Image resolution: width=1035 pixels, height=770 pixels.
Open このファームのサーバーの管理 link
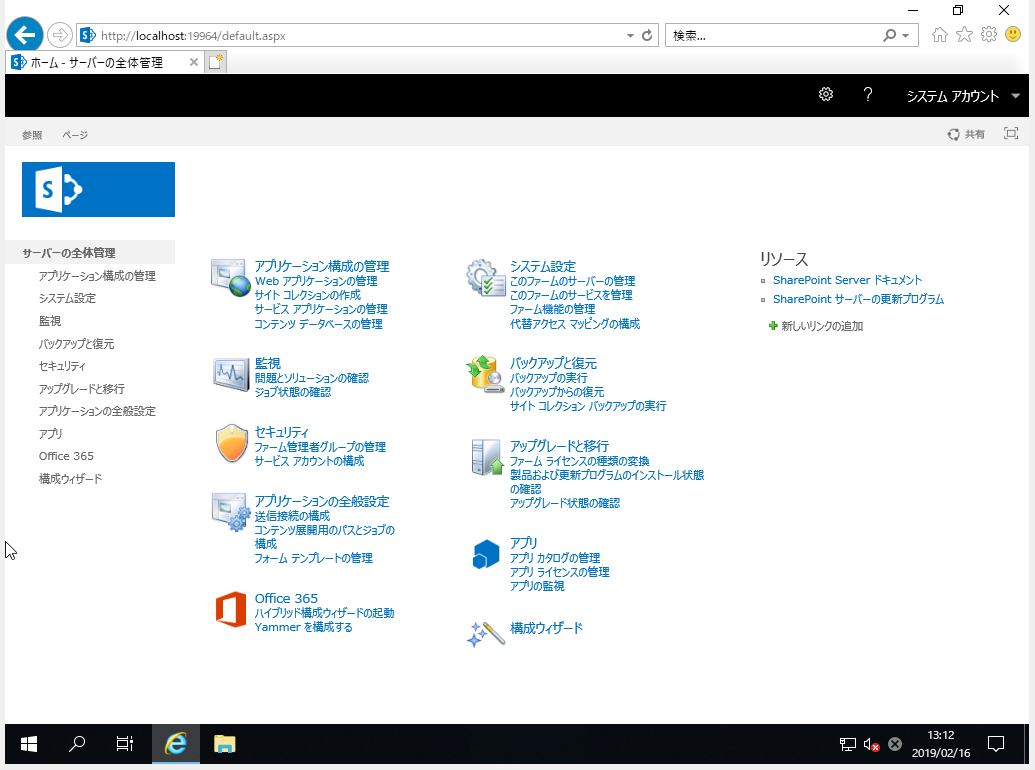pos(572,280)
